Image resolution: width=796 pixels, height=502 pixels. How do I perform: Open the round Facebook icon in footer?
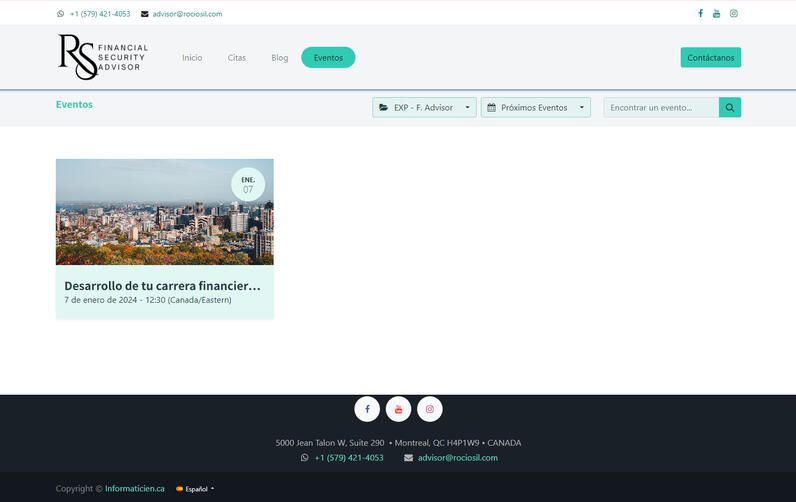click(x=367, y=409)
